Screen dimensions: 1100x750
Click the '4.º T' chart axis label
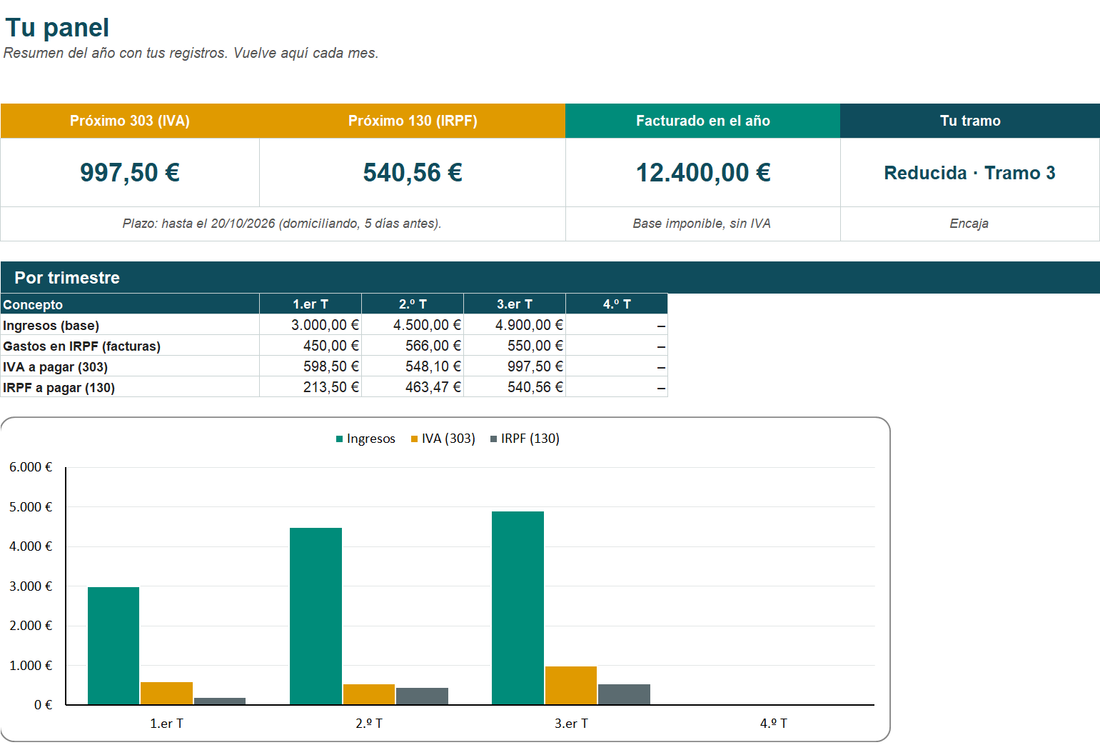(774, 723)
